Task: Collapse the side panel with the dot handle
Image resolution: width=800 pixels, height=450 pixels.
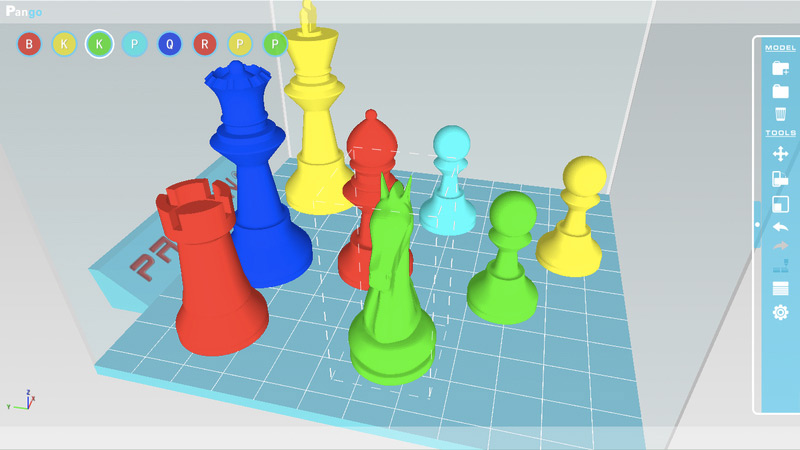Action: 757,224
